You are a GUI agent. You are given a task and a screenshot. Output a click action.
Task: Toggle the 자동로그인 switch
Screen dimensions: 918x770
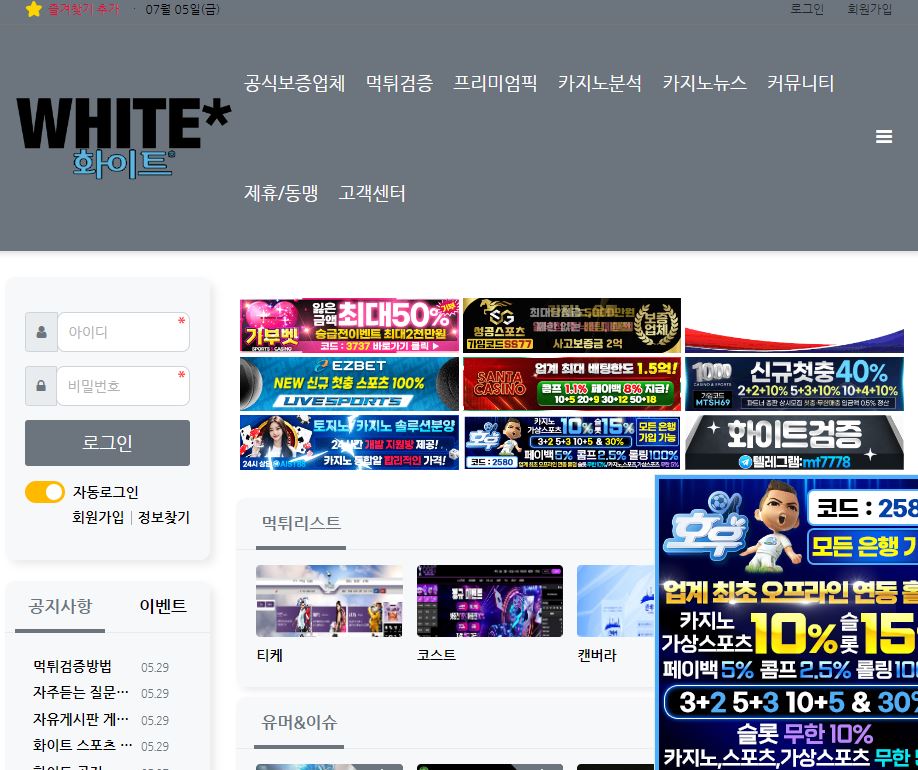tap(45, 492)
